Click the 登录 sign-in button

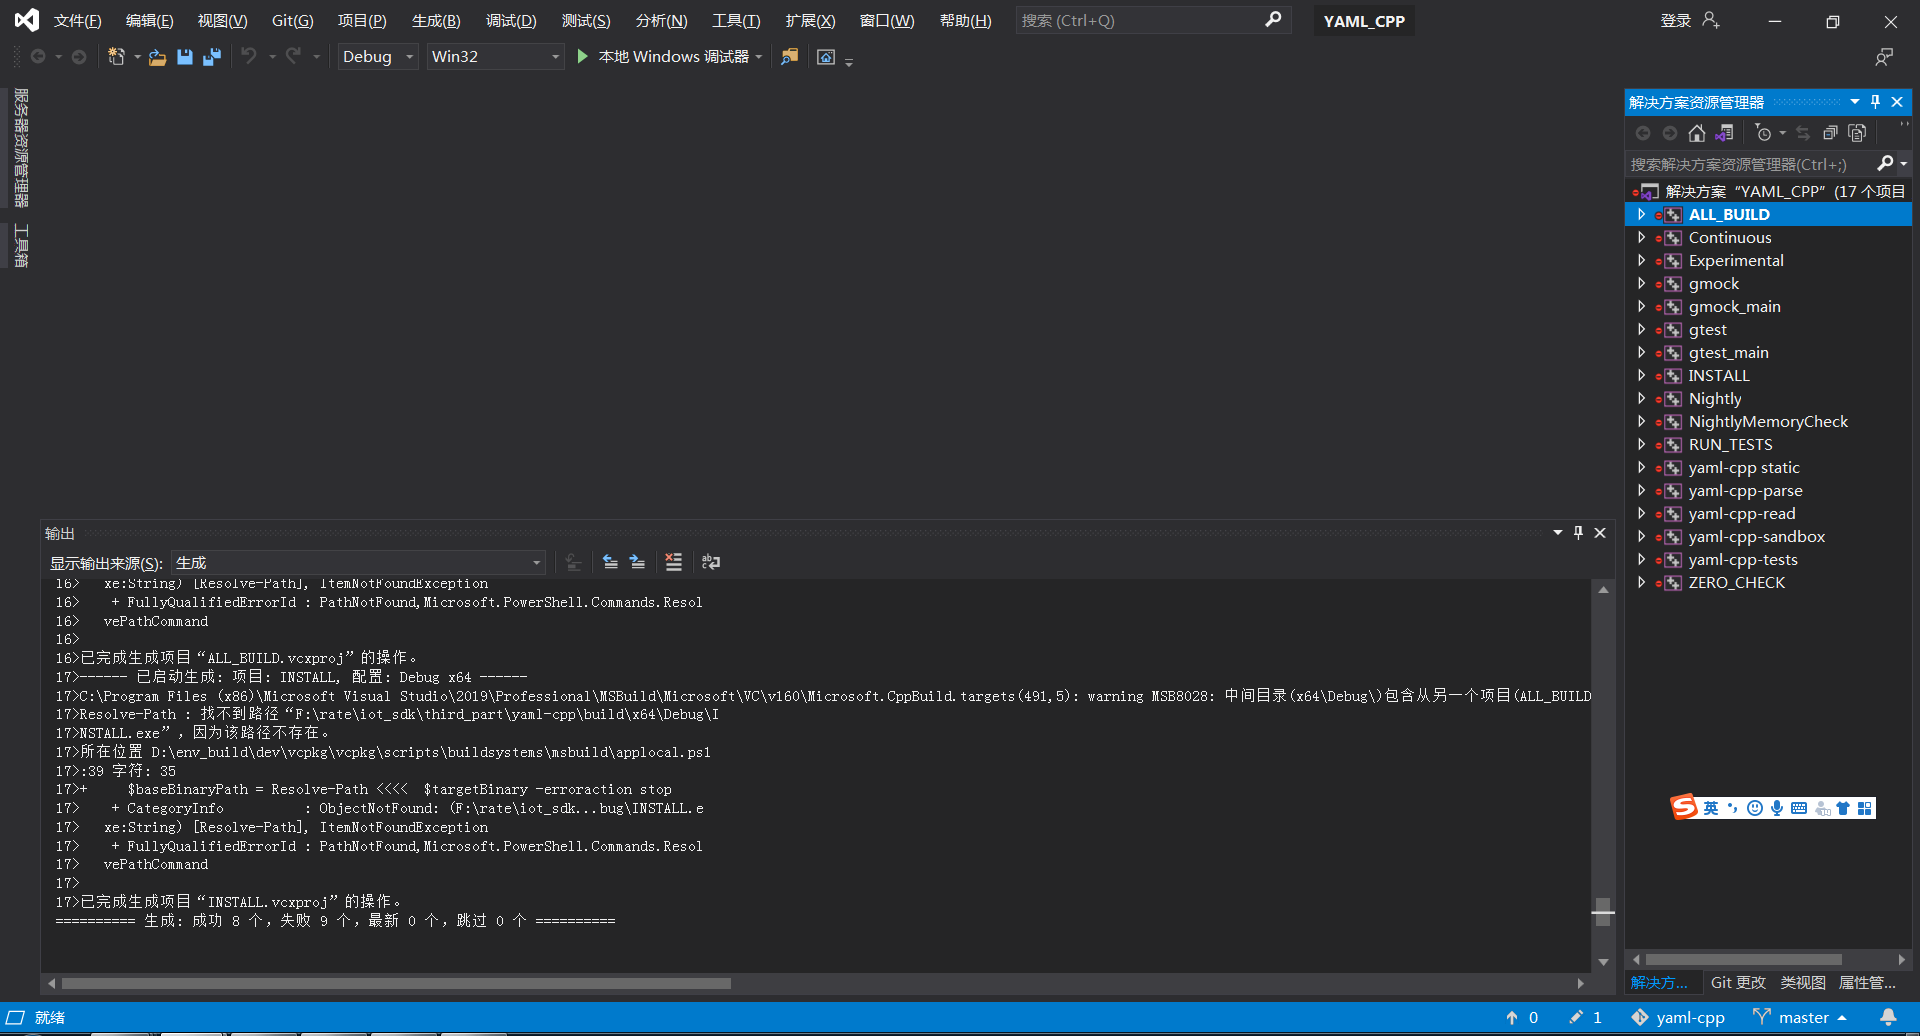point(1675,20)
